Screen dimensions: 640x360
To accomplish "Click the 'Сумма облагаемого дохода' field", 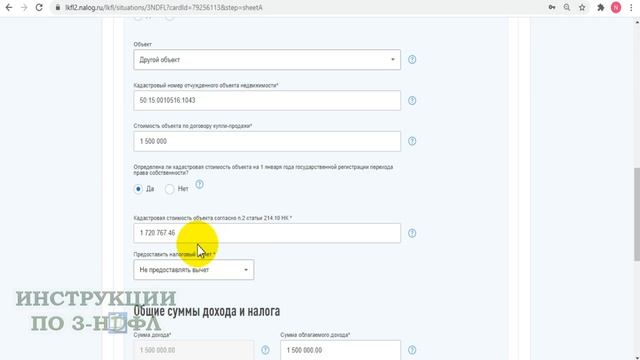I will pos(340,350).
